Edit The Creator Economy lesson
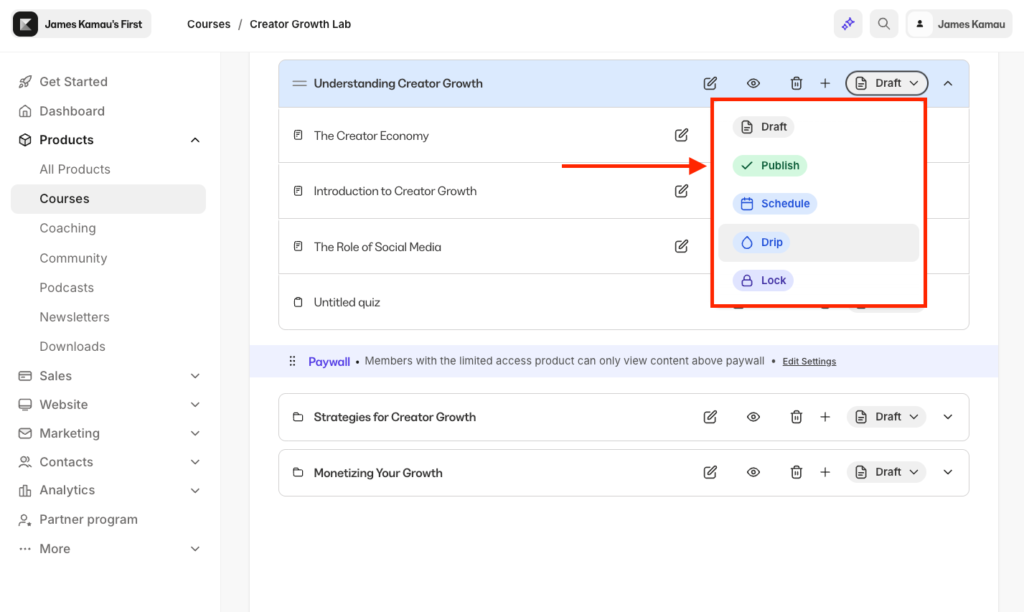This screenshot has width=1024, height=612. [681, 135]
